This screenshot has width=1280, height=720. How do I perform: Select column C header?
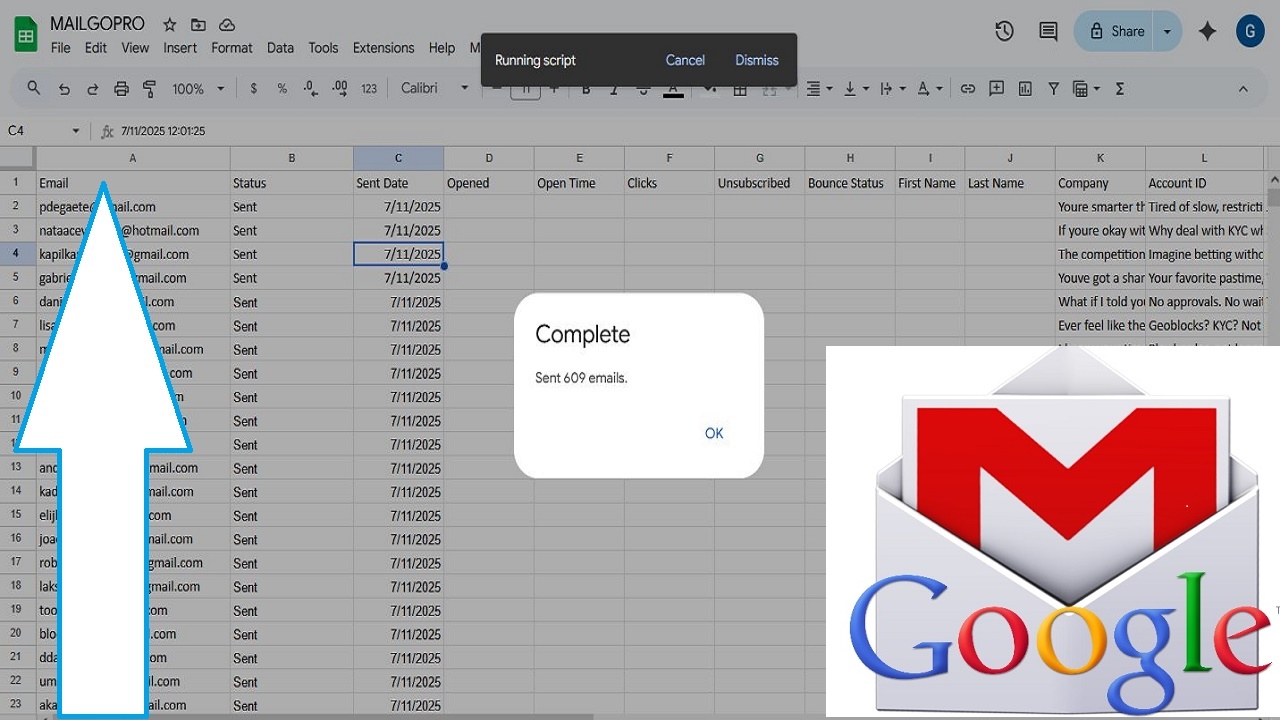[x=398, y=158]
